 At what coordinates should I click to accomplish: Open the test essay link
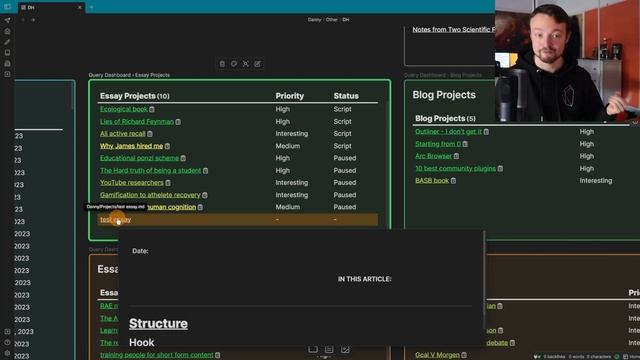point(116,220)
